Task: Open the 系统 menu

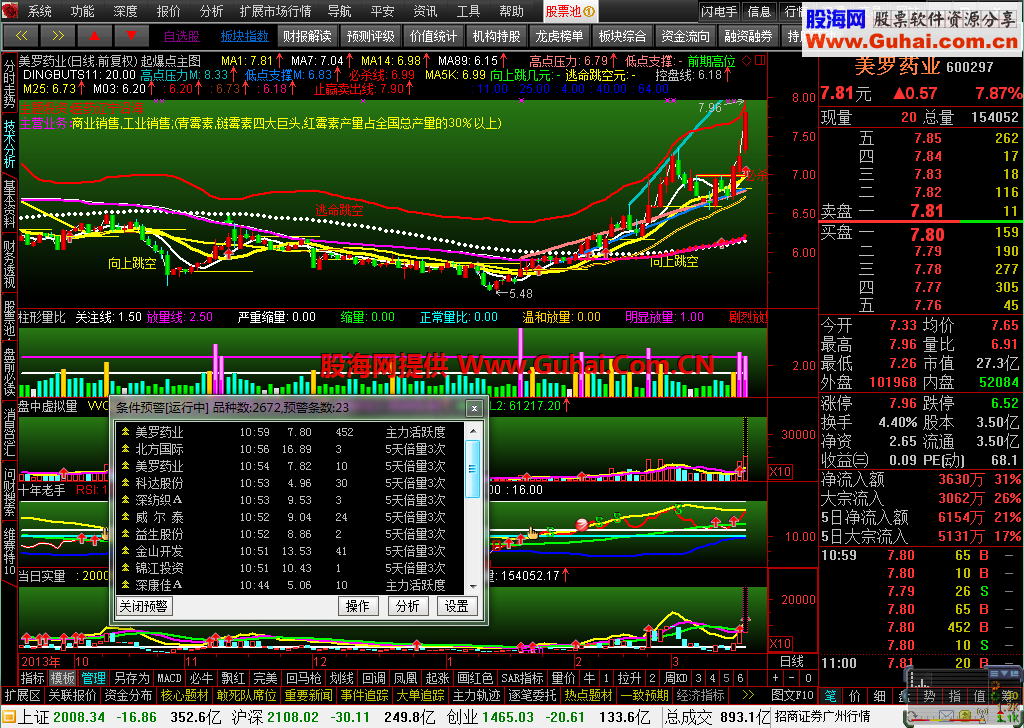Action: click(39, 11)
